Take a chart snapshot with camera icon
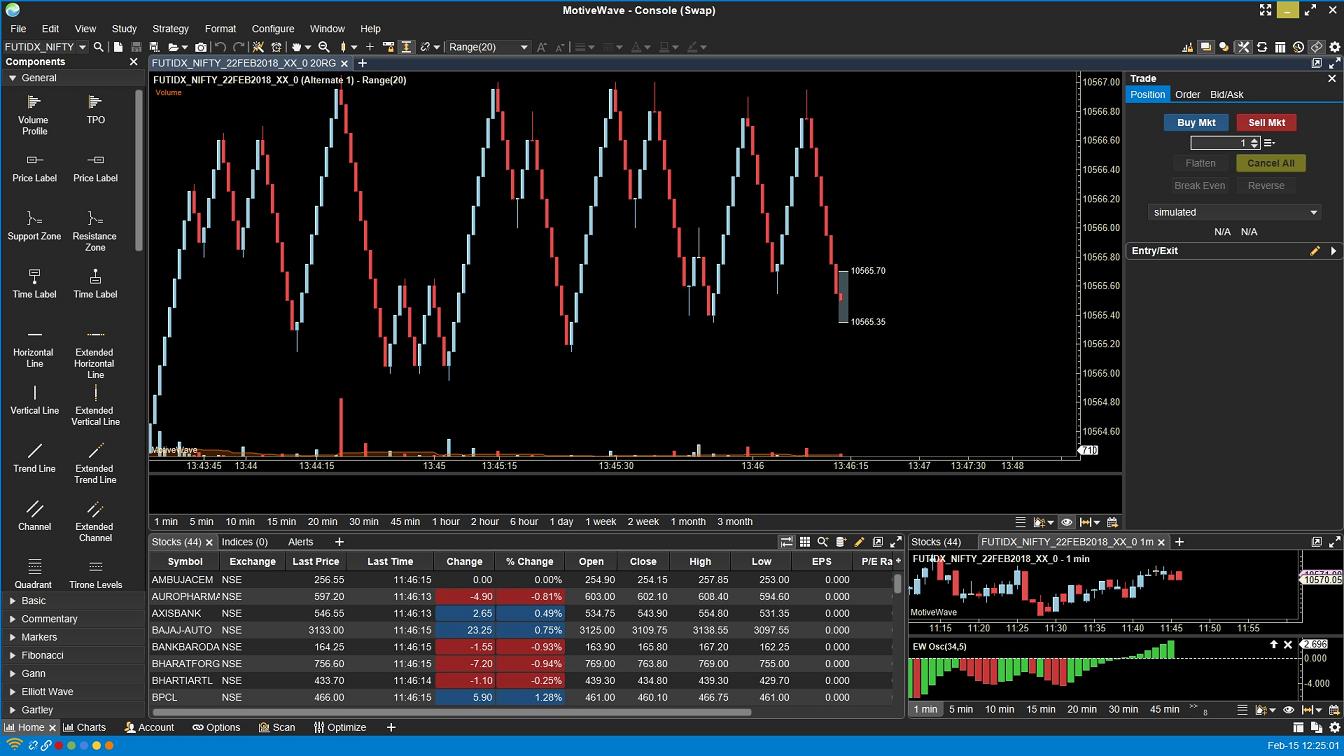Image resolution: width=1344 pixels, height=756 pixels. click(200, 47)
